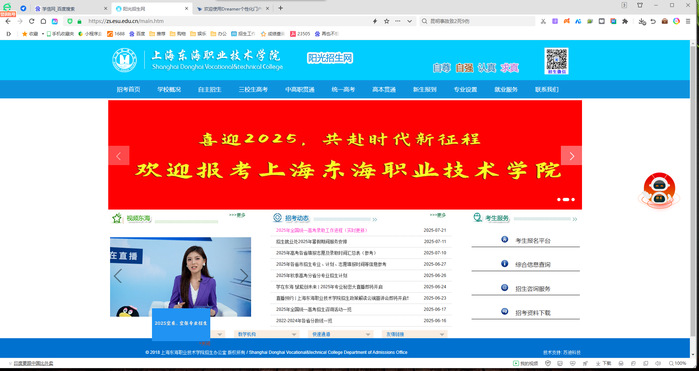Screen dimensions: 699x371
Task: Open 考生报名平台 service link
Action: [x=533, y=240]
